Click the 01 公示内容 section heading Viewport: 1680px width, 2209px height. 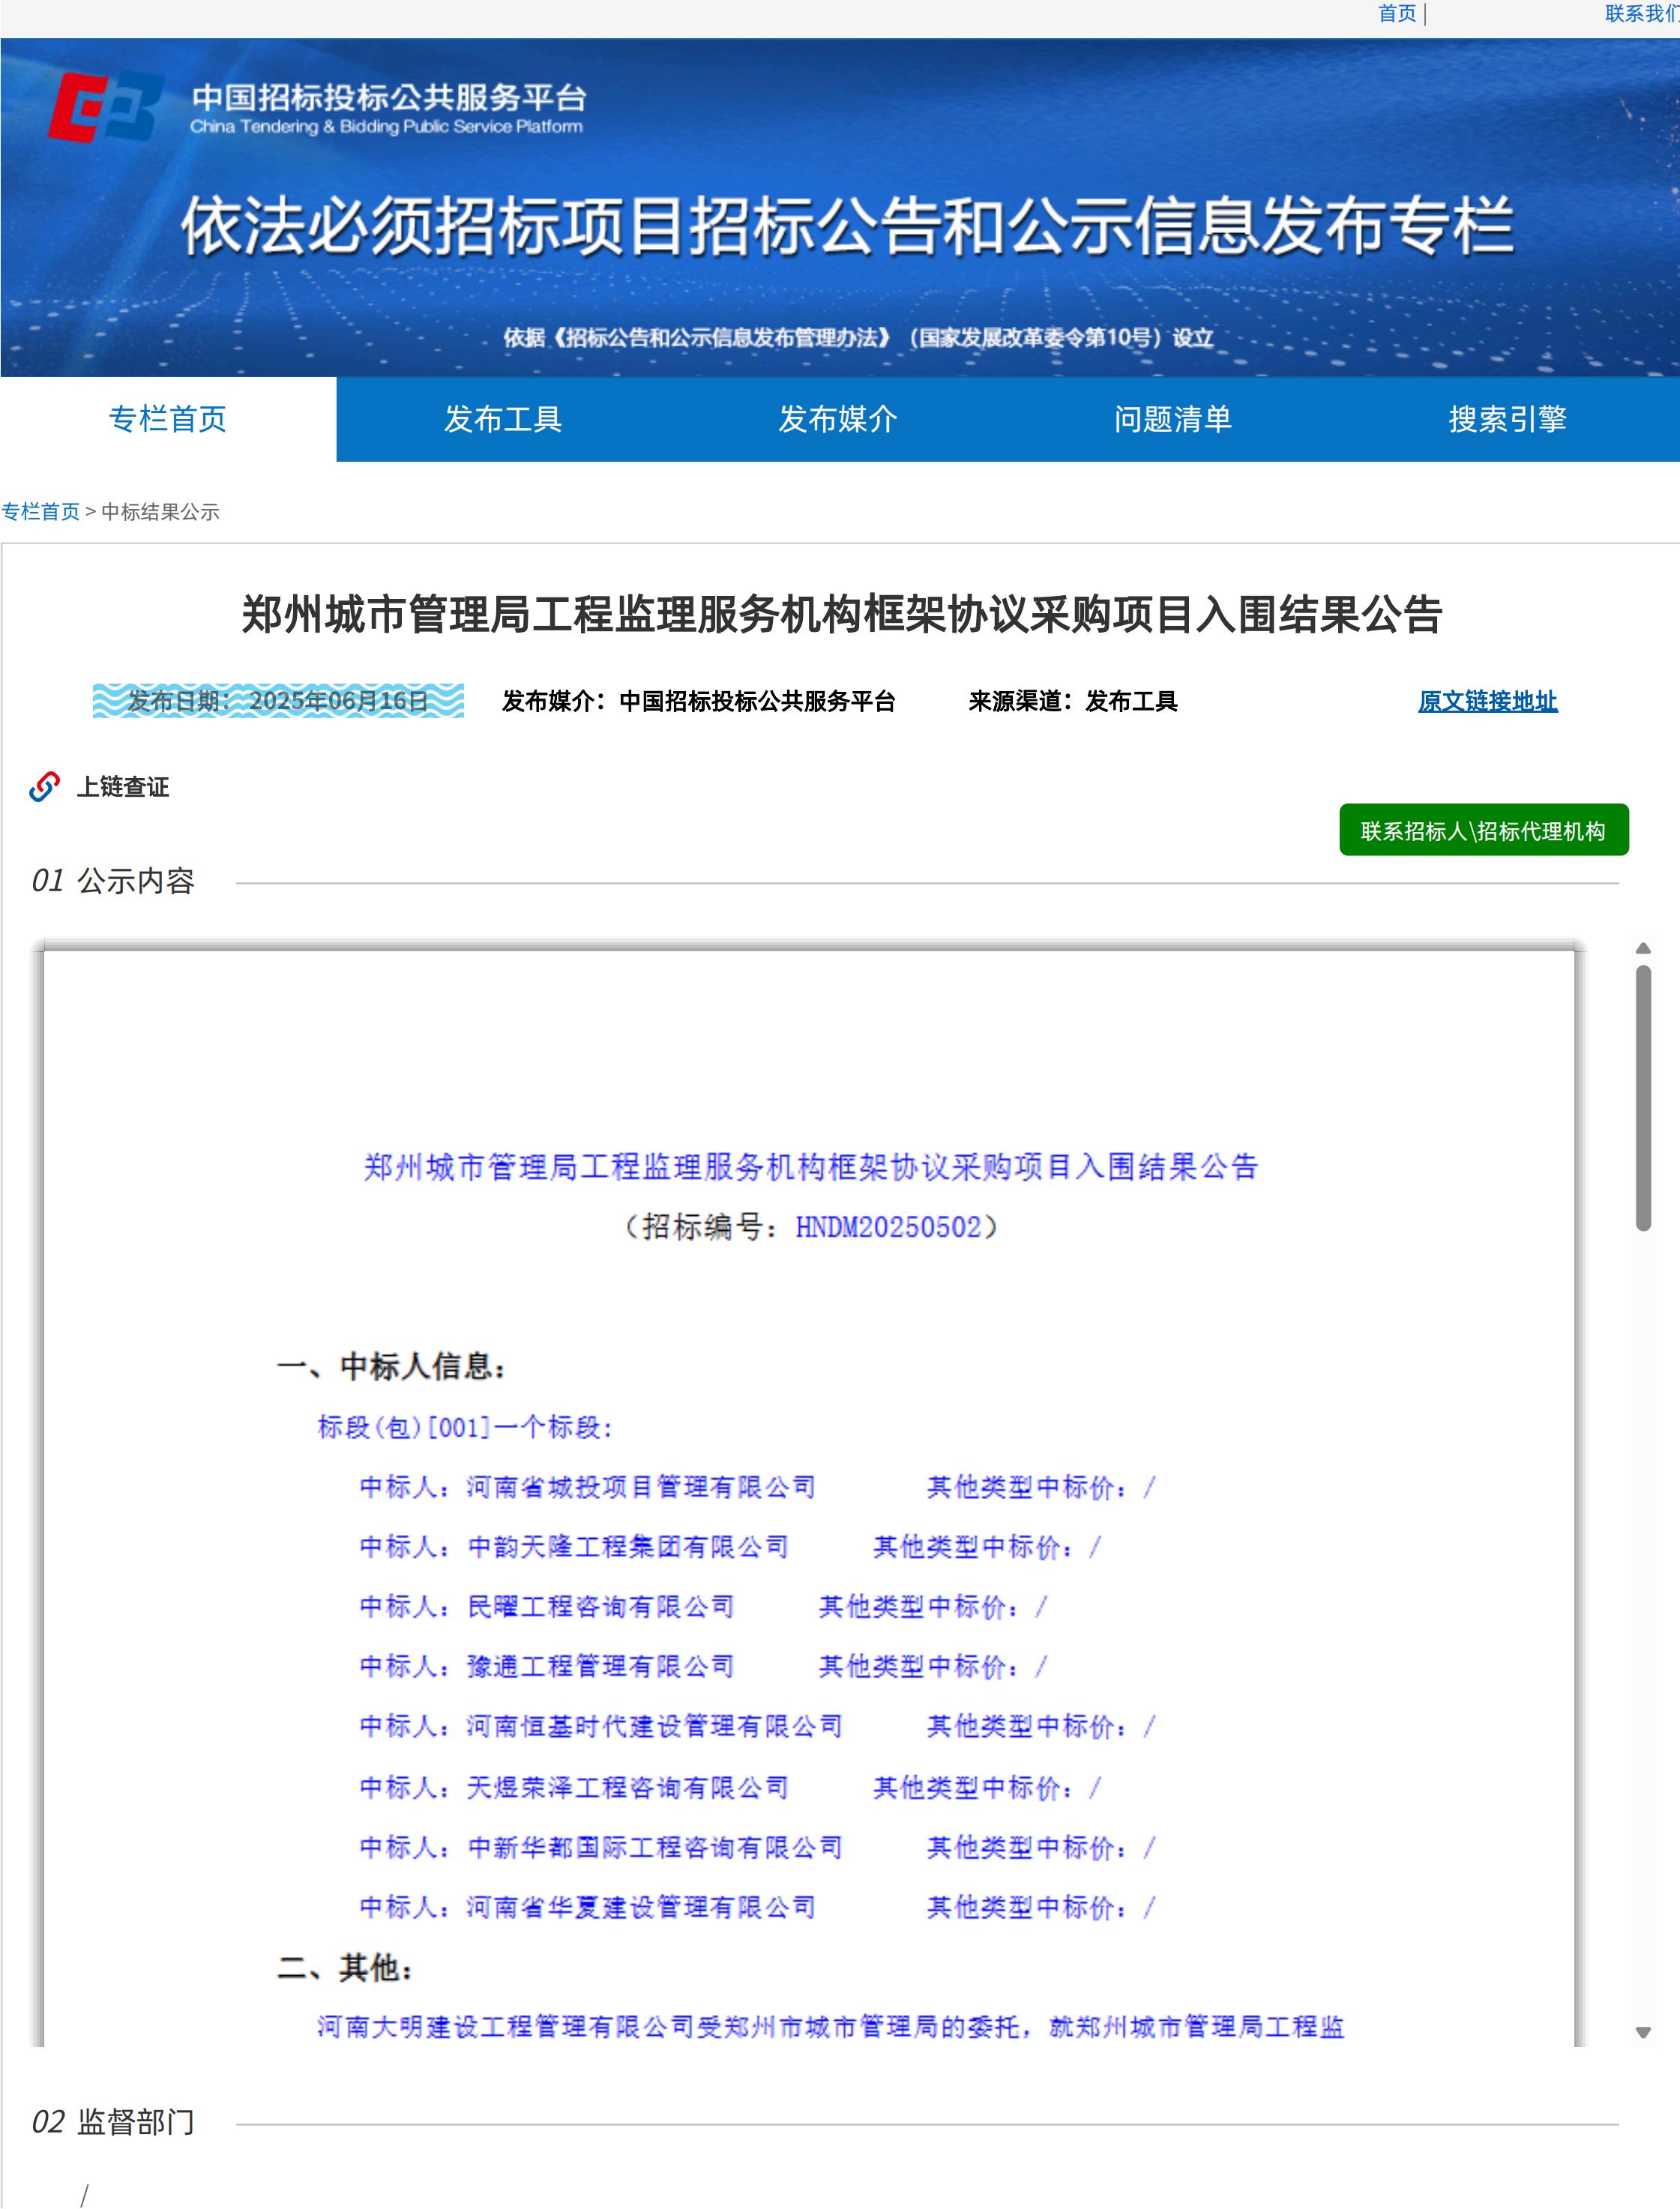[113, 881]
